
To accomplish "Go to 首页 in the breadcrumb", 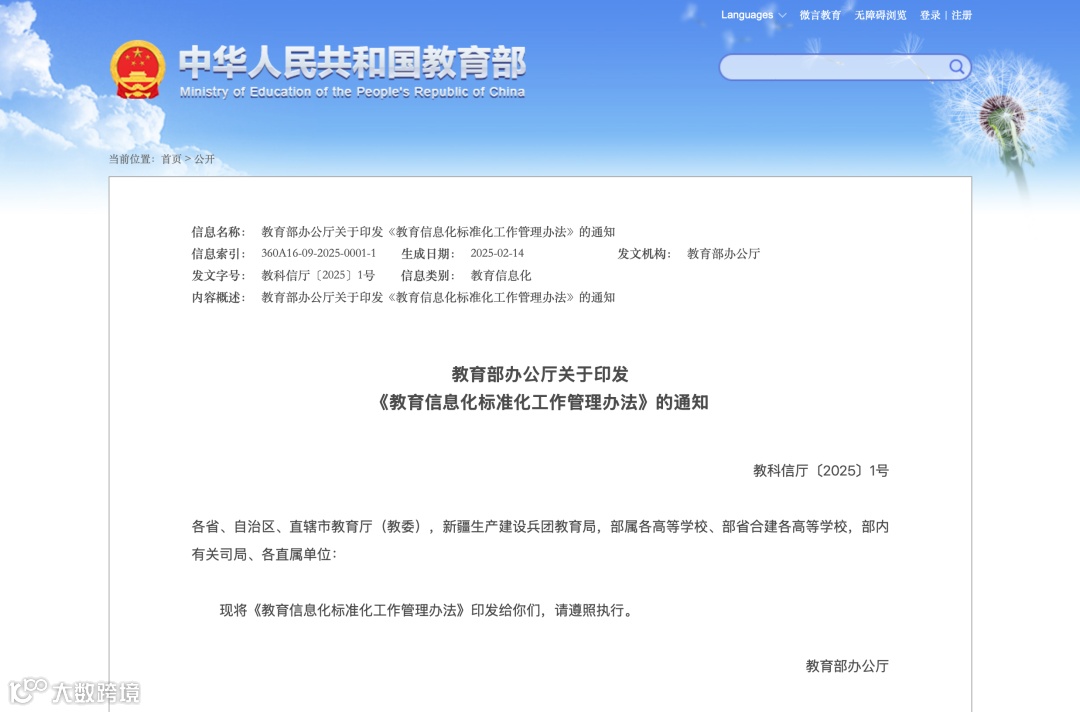I will click(x=171, y=159).
